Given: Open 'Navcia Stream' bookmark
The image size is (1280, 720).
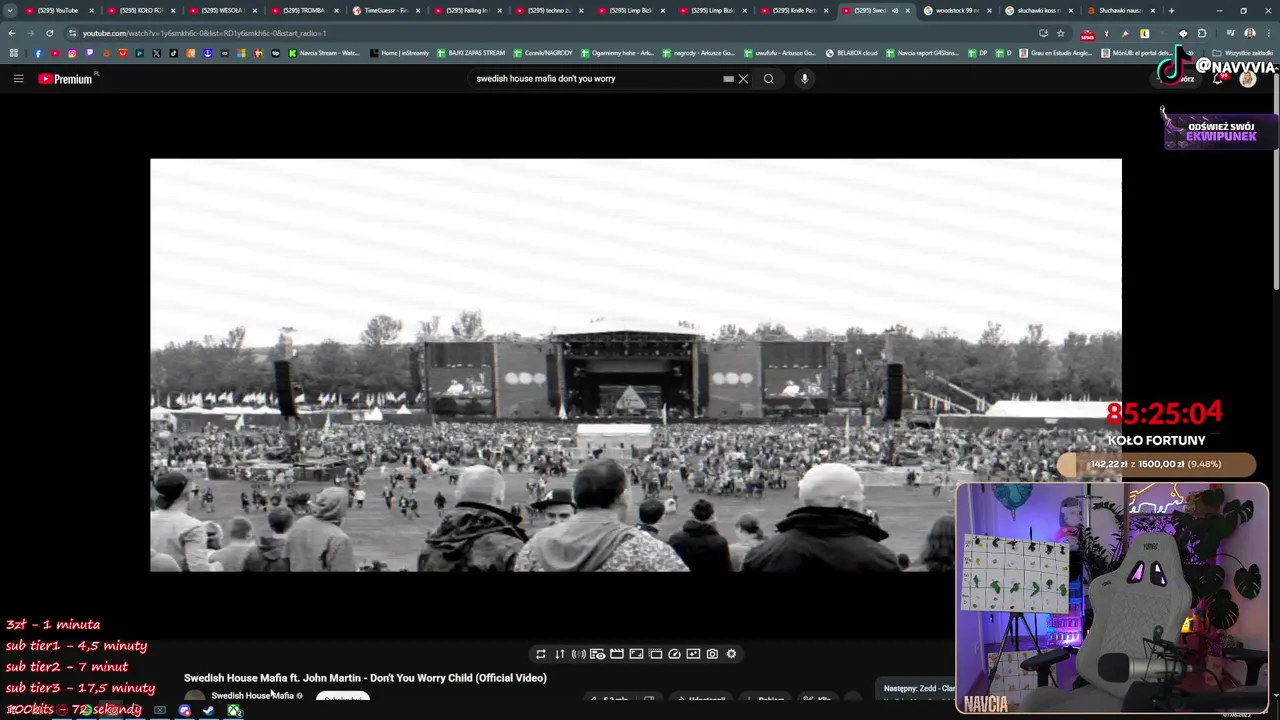Looking at the screenshot, I should point(323,53).
